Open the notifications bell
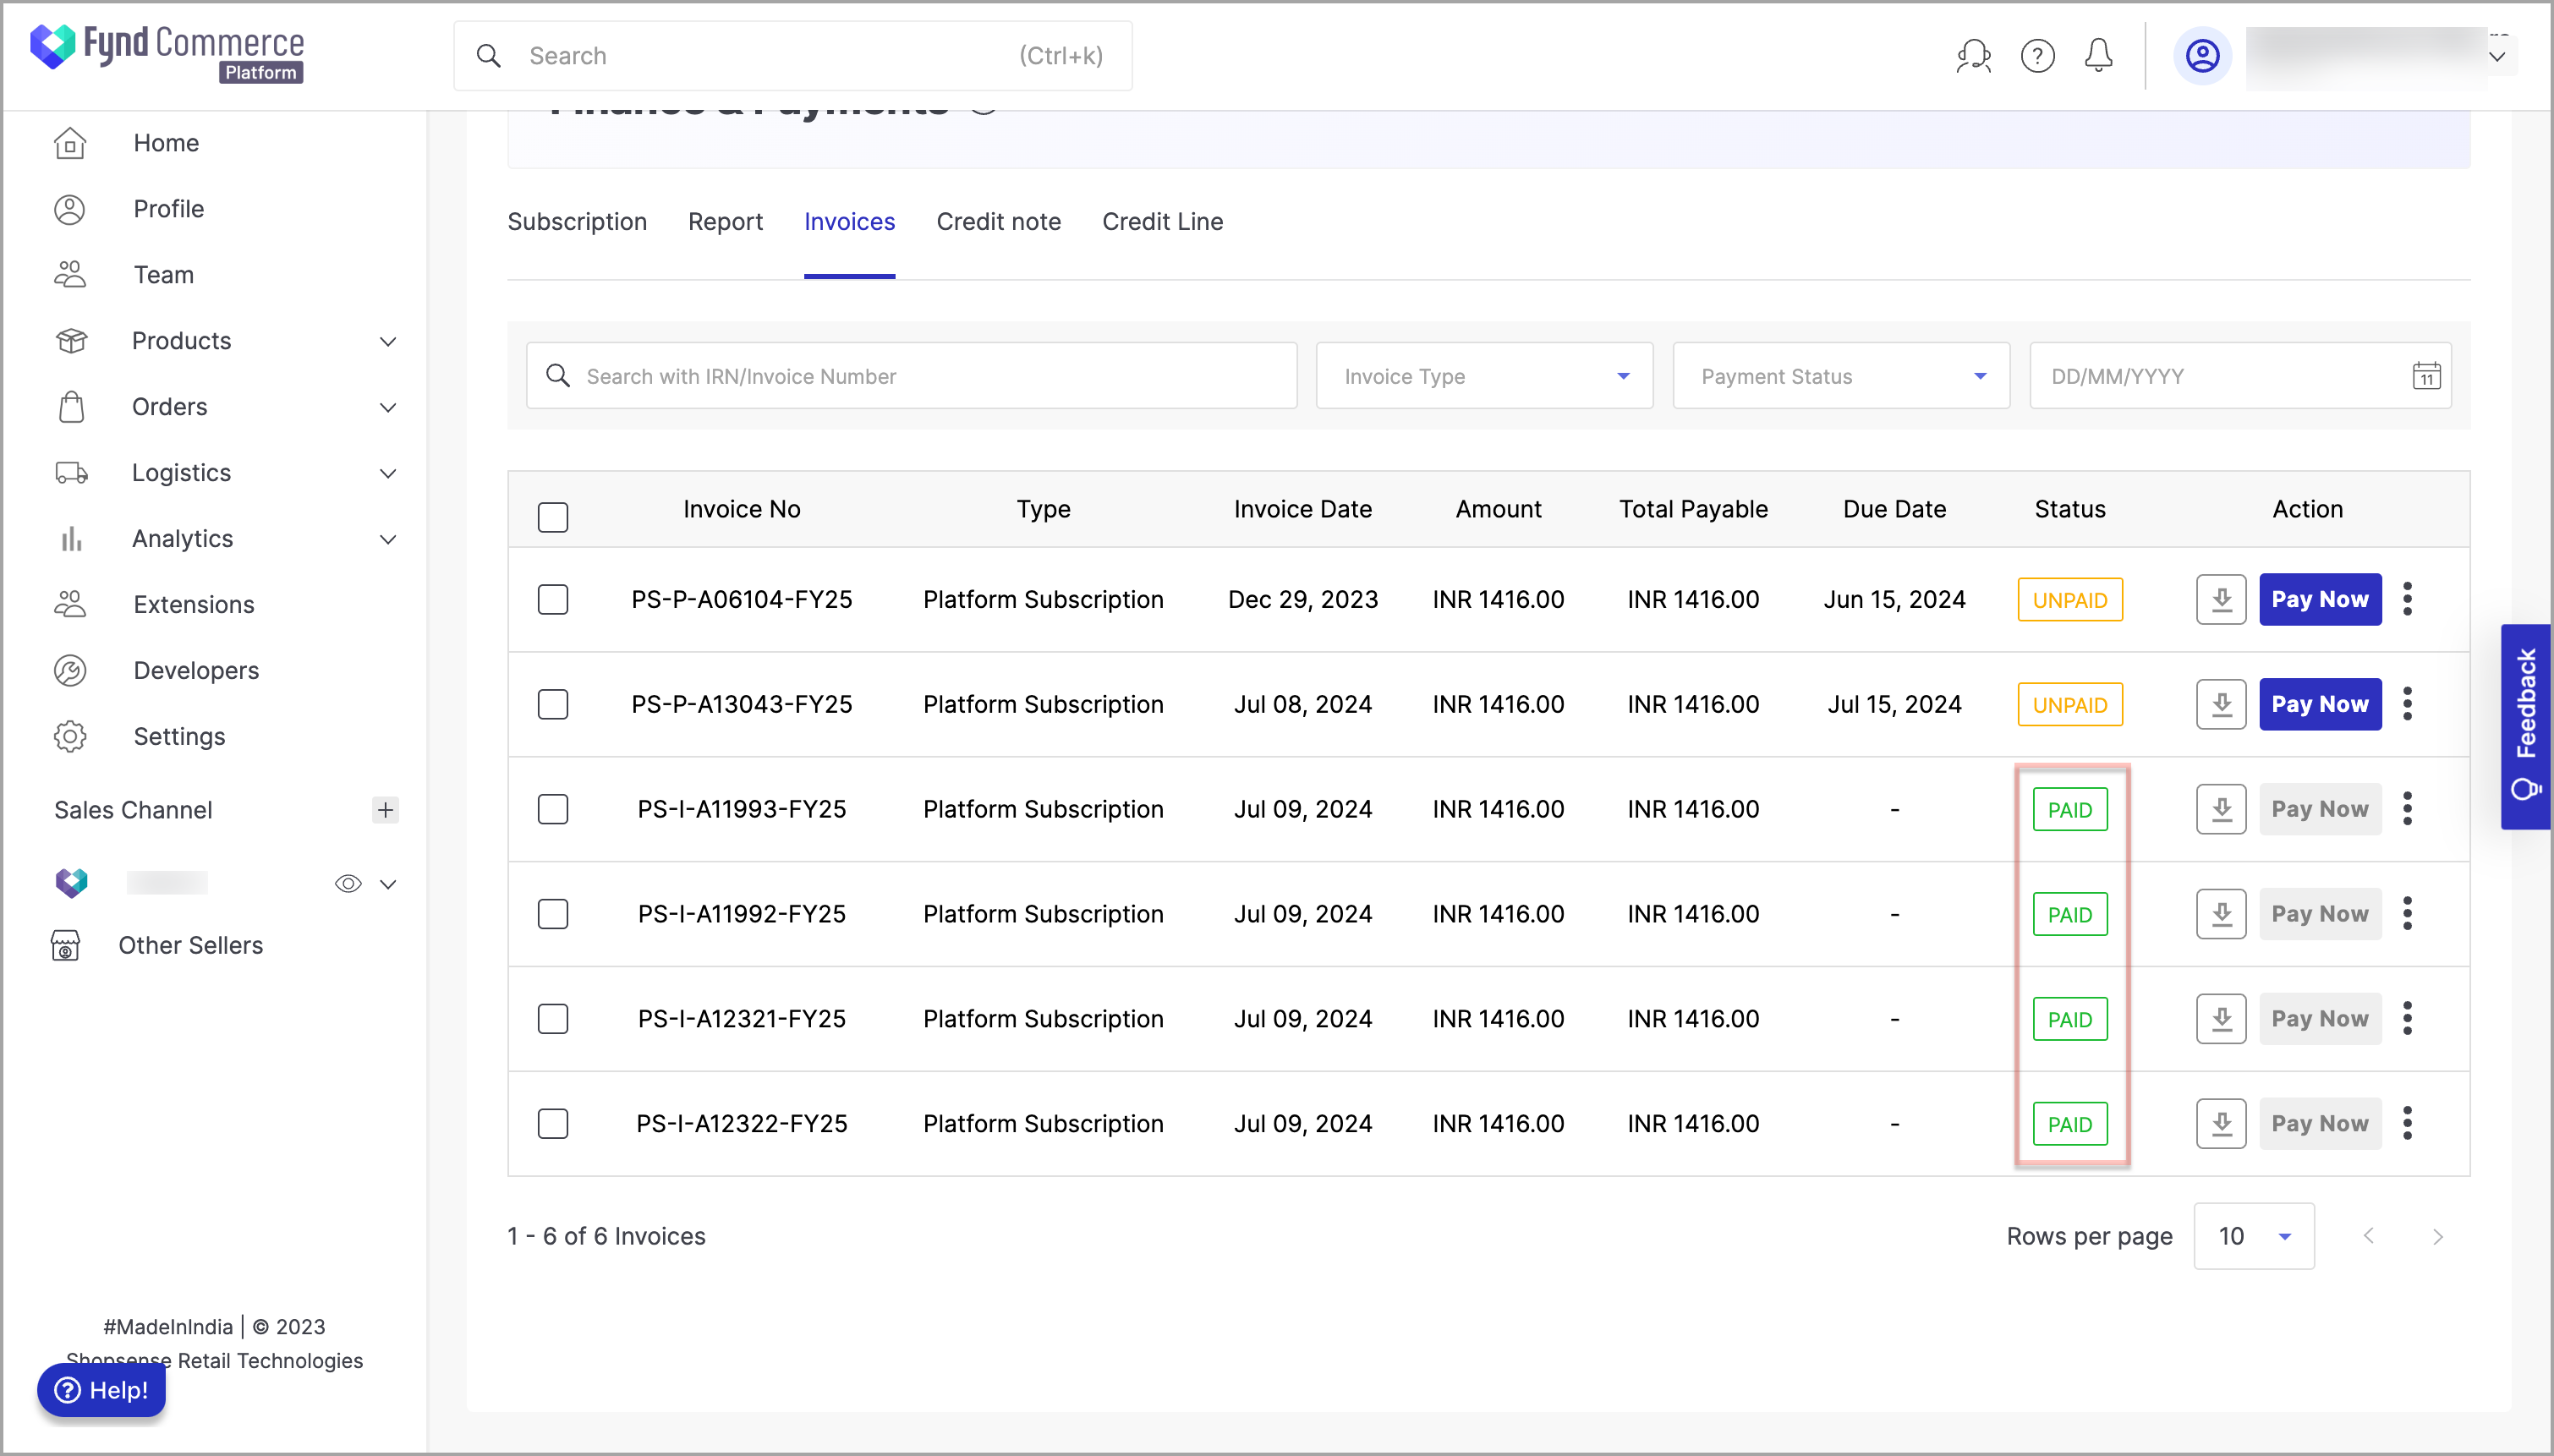 pos(2098,56)
